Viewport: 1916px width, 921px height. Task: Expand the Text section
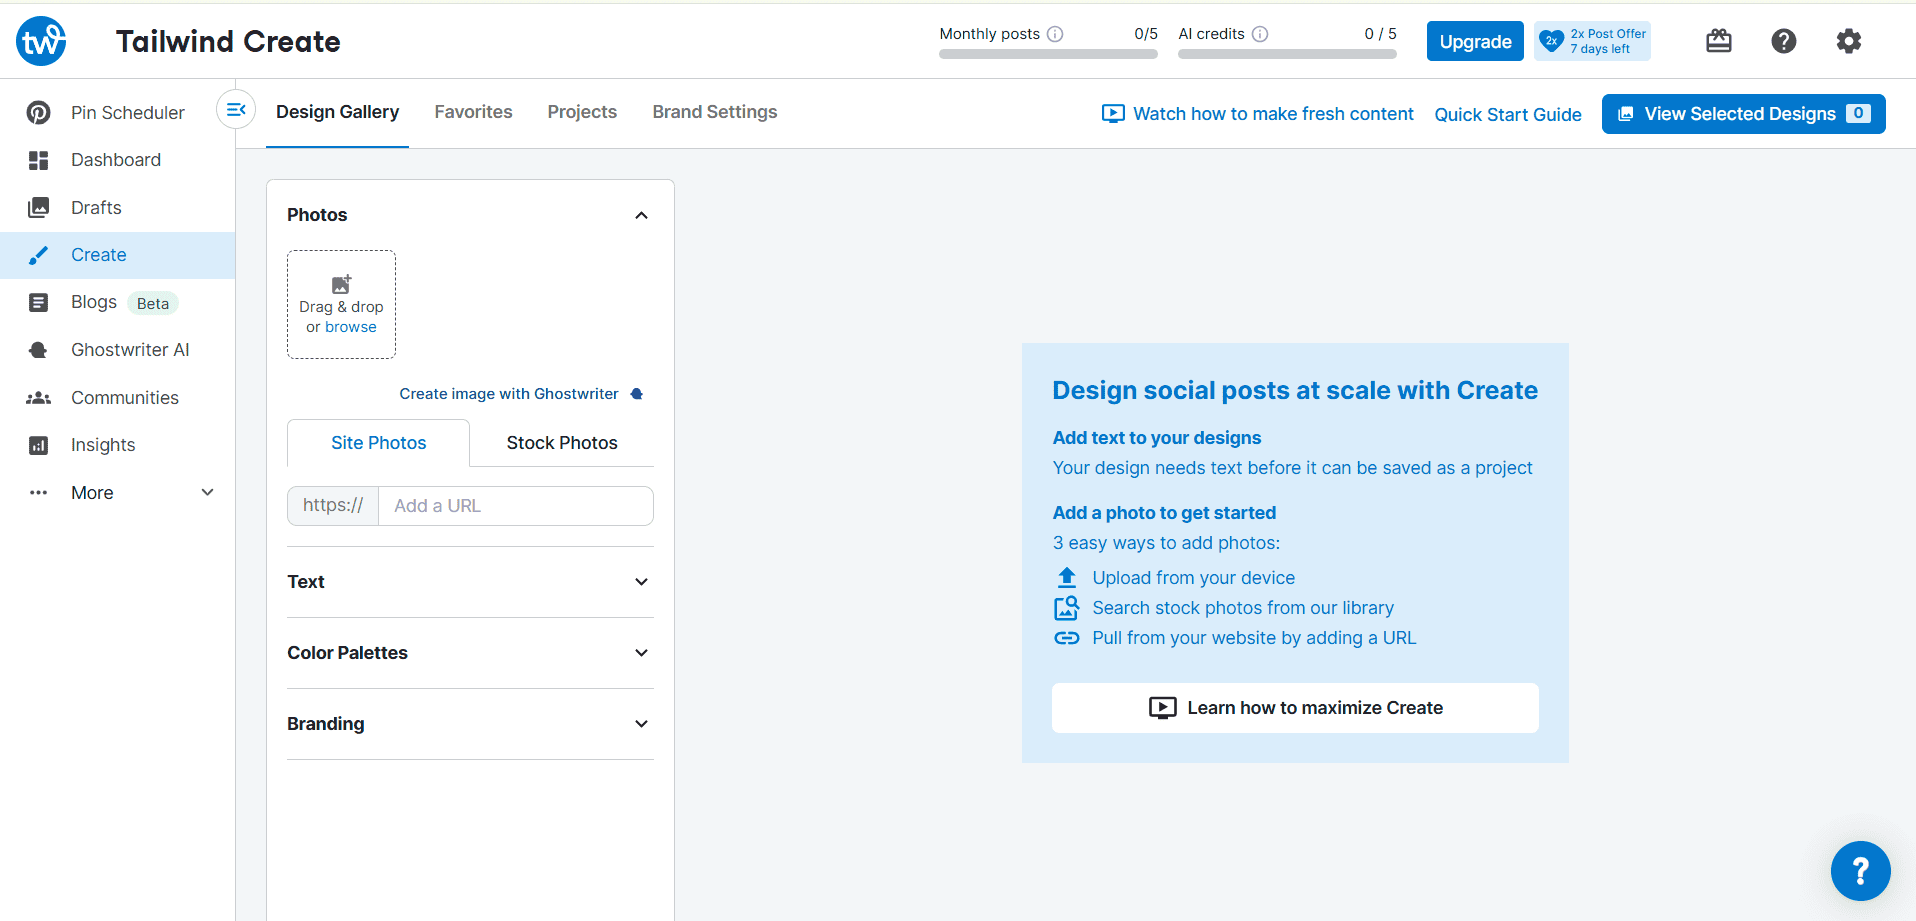pos(470,582)
